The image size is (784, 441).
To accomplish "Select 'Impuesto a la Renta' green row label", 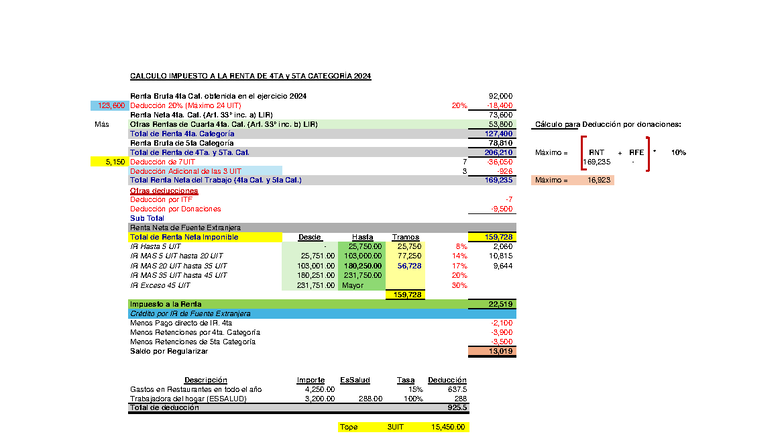I will coord(166,304).
